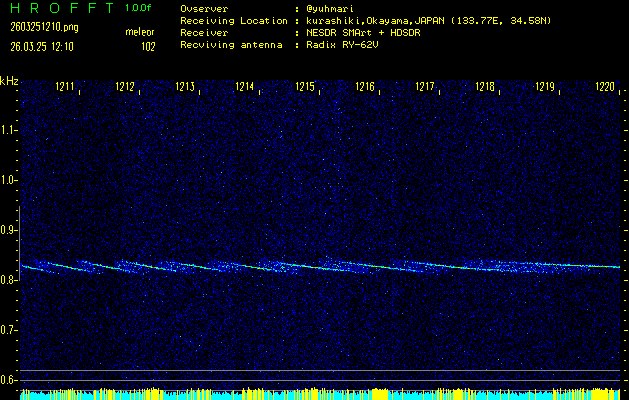Image resolution: width=629 pixels, height=400 pixels.
Task: Pick the 1219 time marker
Action: pos(544,88)
